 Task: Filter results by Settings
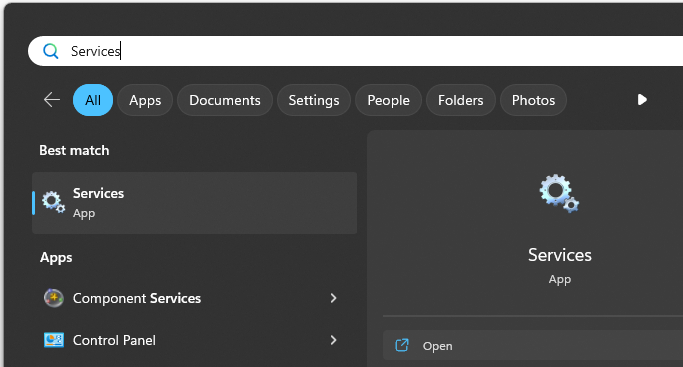click(314, 100)
